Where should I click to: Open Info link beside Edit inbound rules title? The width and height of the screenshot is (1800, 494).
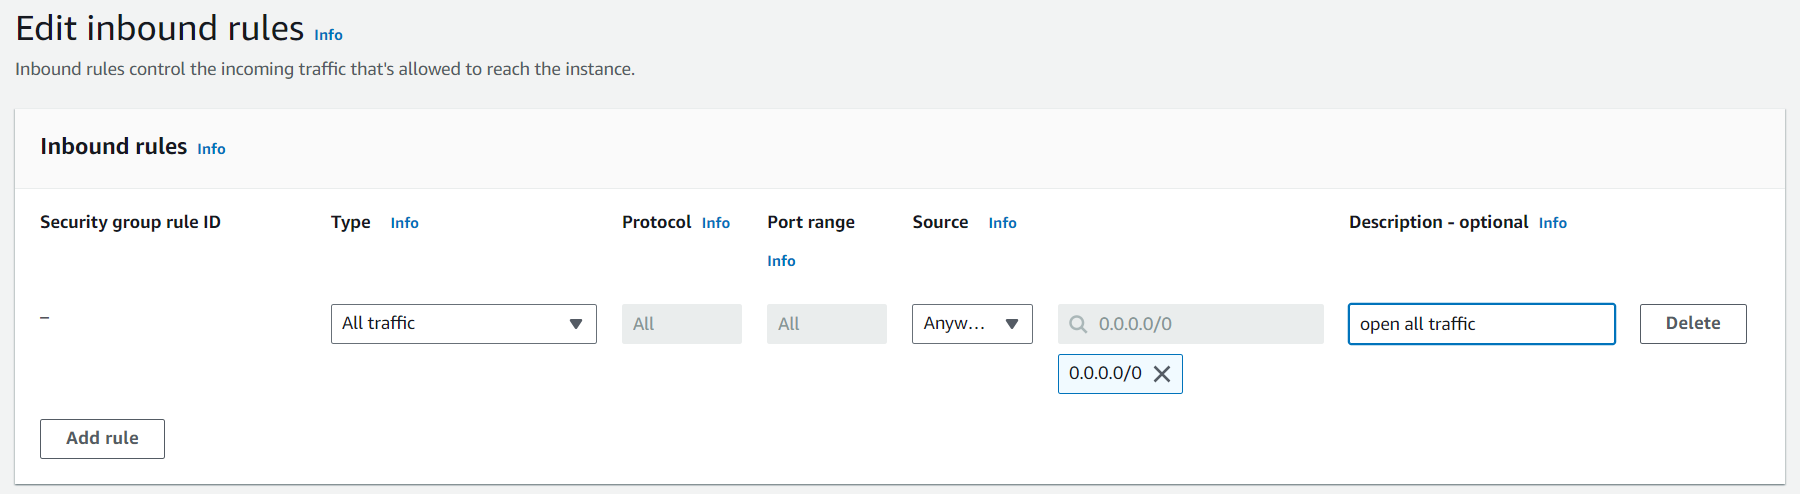pyautogui.click(x=328, y=35)
